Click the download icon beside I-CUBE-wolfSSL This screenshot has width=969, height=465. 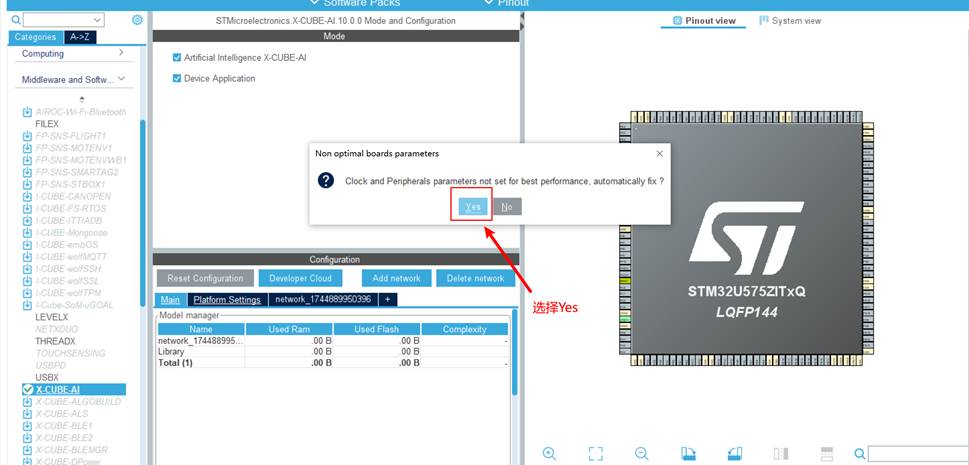pyautogui.click(x=27, y=281)
